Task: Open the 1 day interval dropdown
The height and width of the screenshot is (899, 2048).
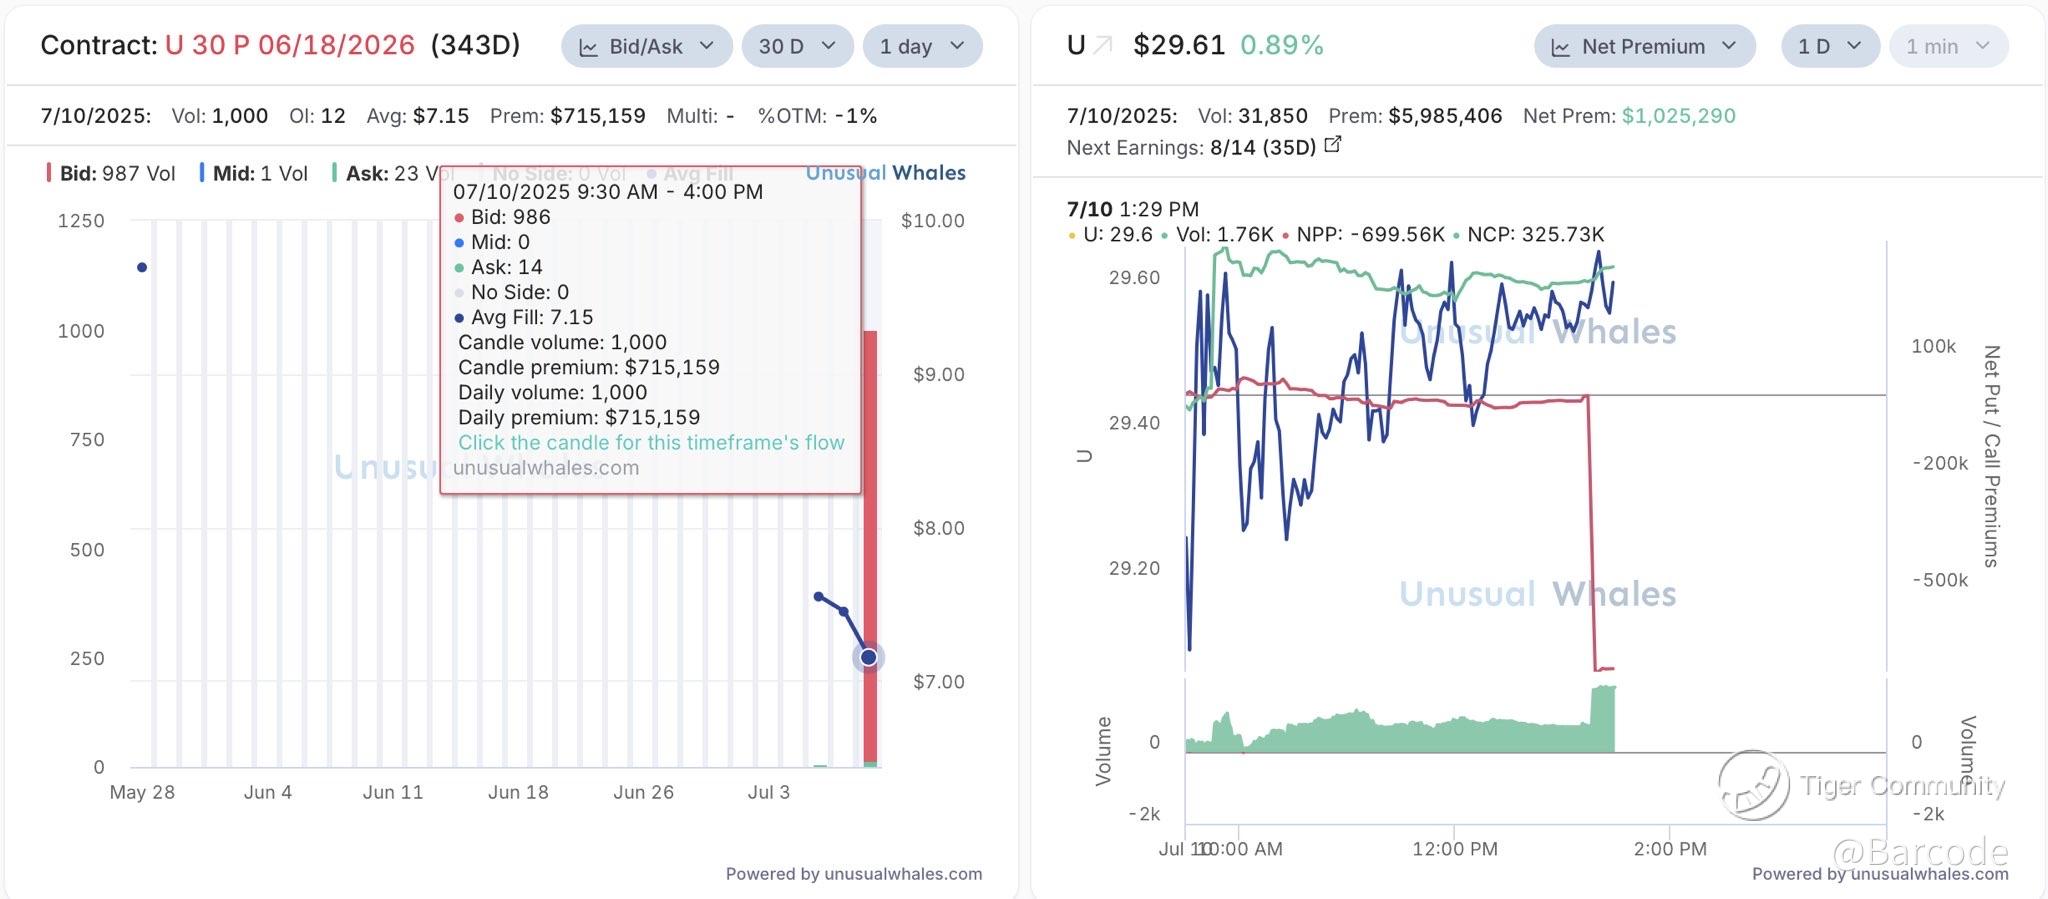Action: tap(921, 46)
